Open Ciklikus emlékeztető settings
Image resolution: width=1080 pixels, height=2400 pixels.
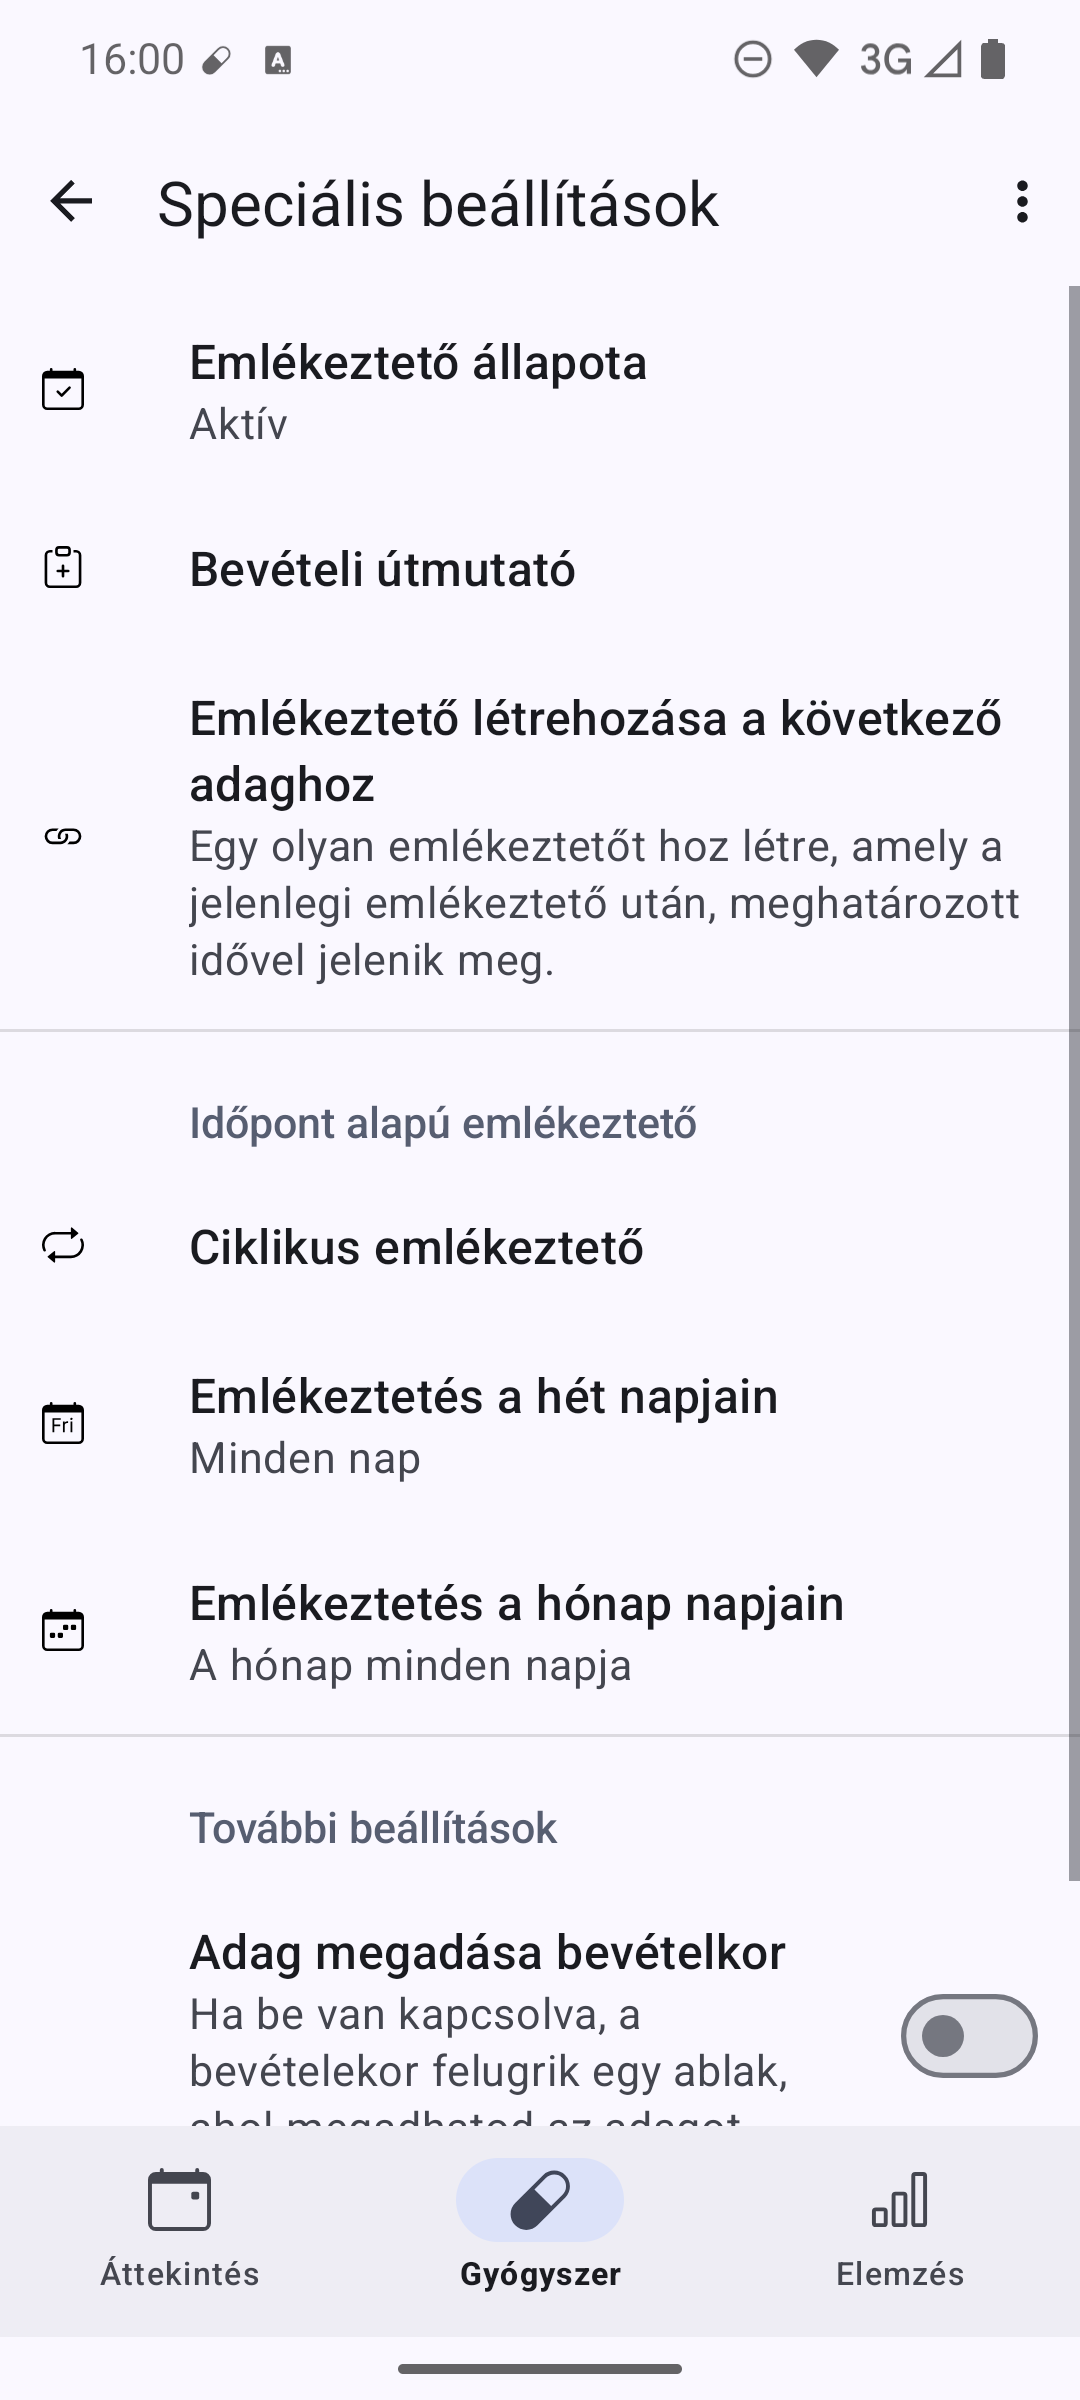coord(416,1247)
